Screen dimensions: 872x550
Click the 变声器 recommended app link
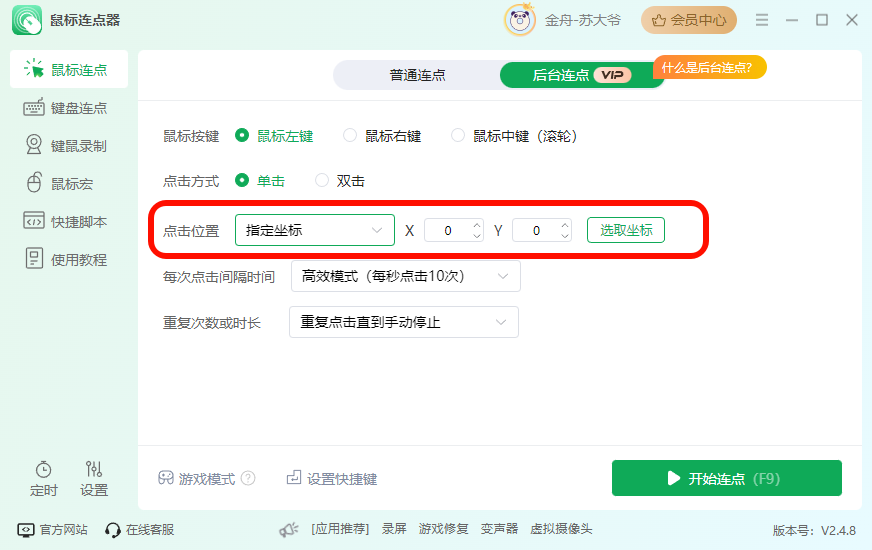[x=499, y=529]
